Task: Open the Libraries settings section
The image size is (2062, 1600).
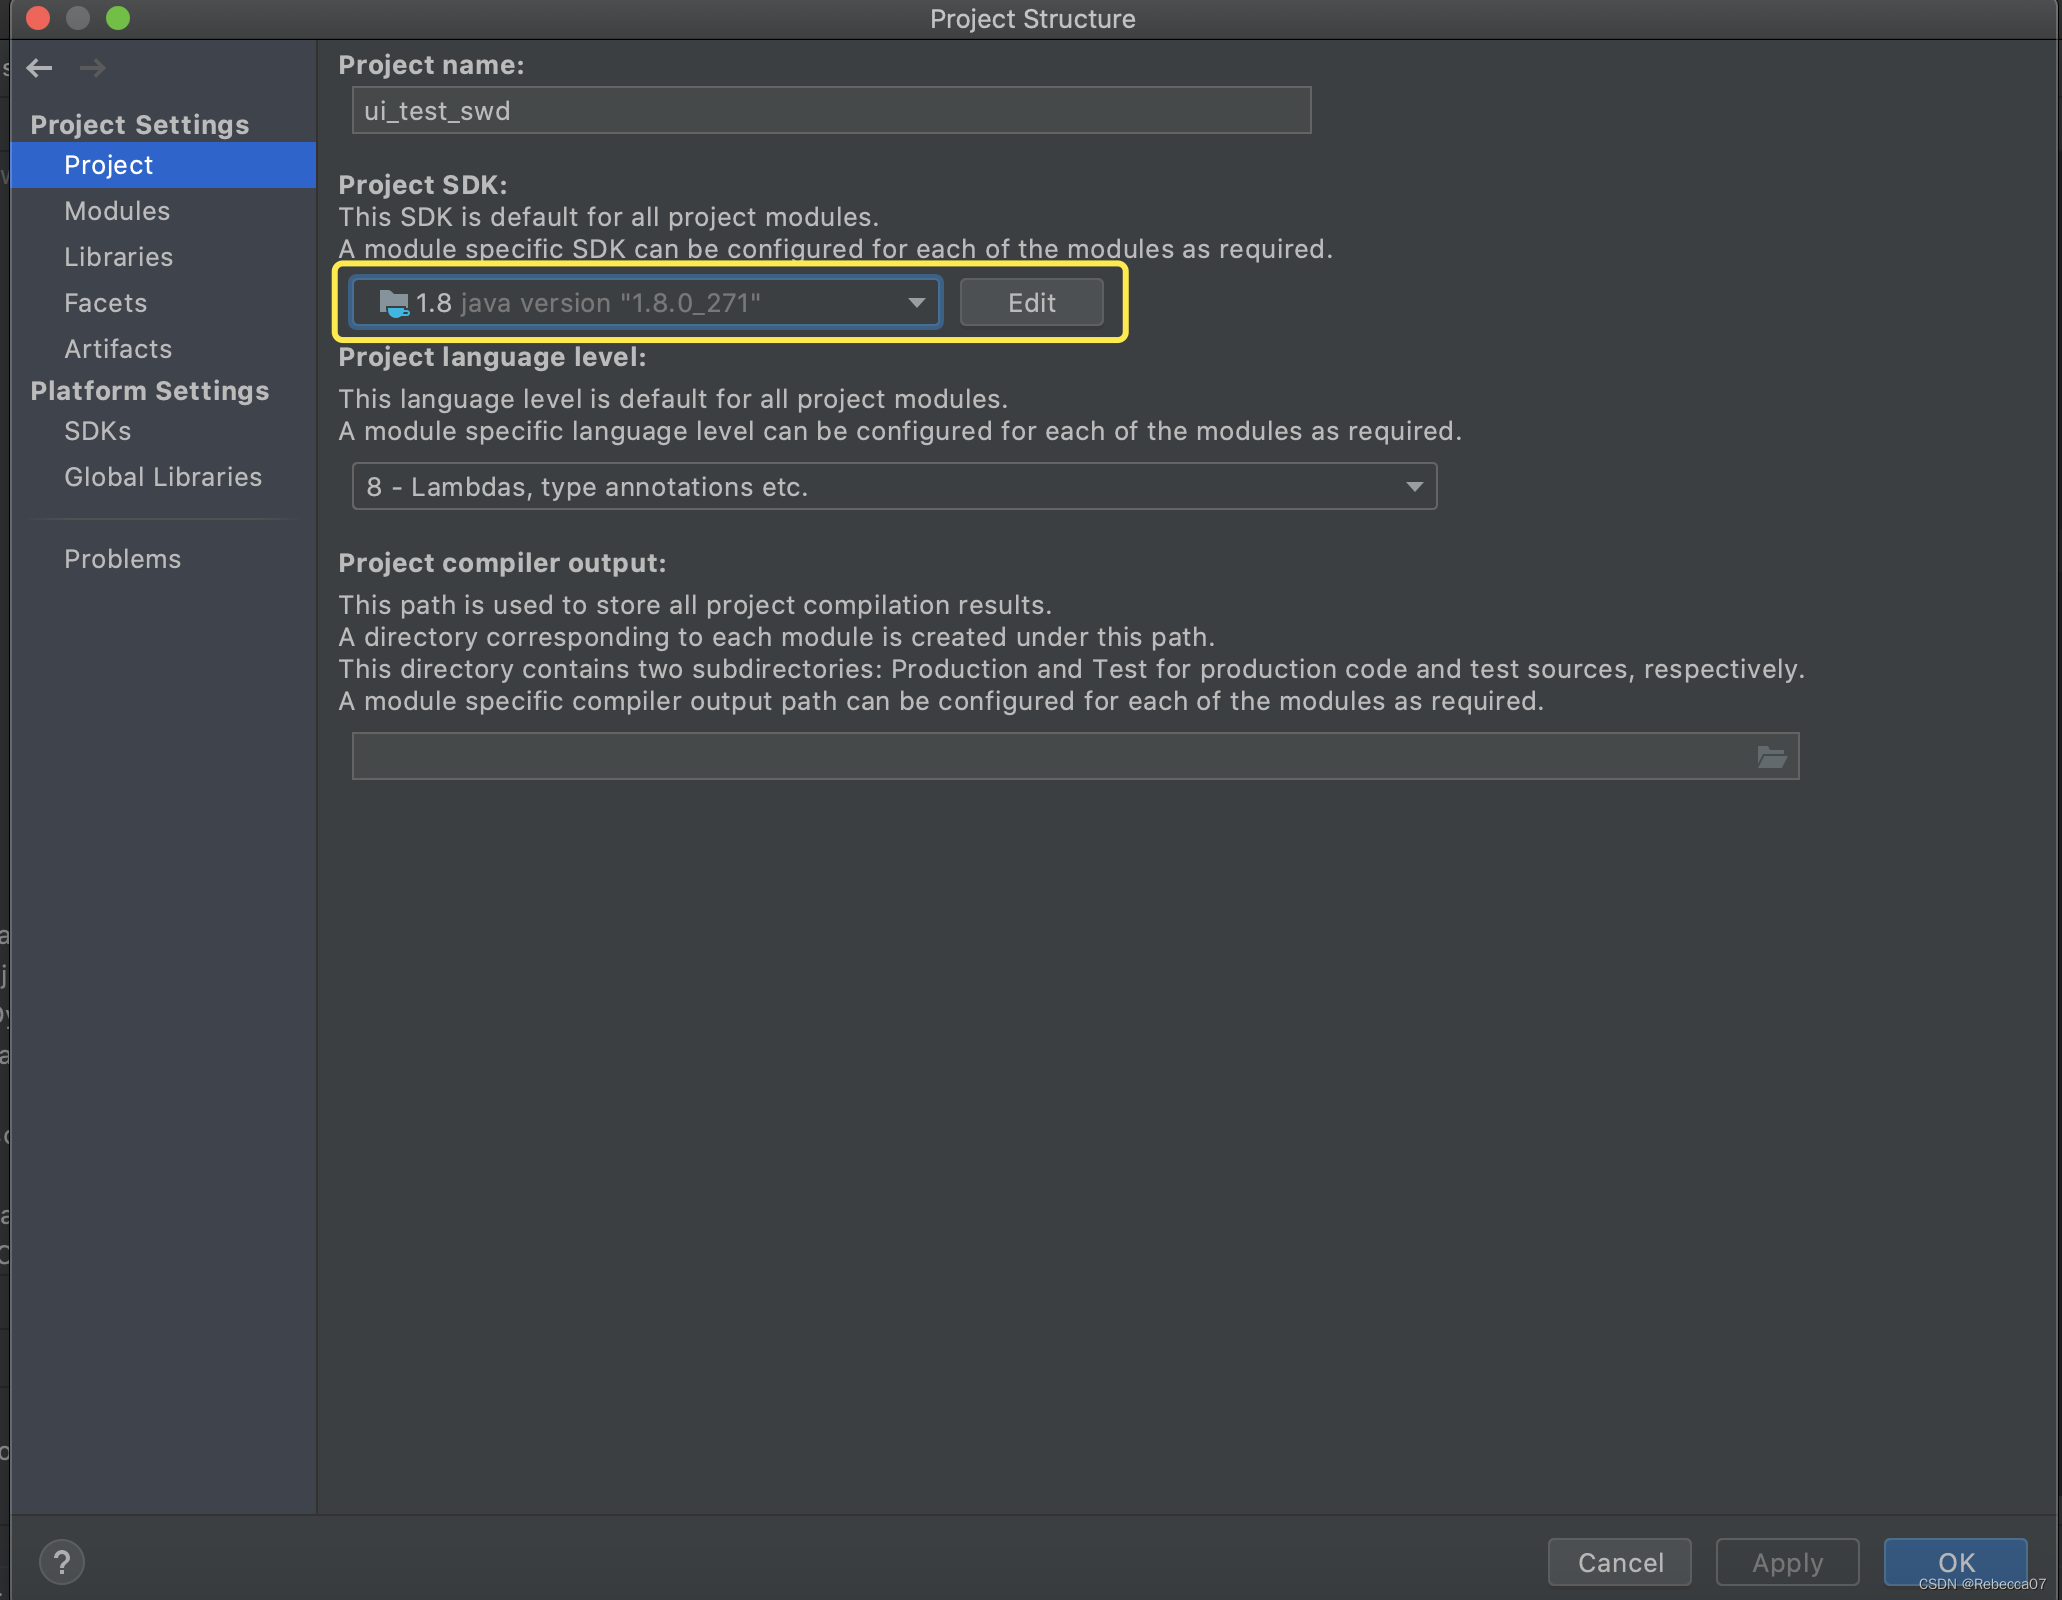Action: click(x=118, y=257)
